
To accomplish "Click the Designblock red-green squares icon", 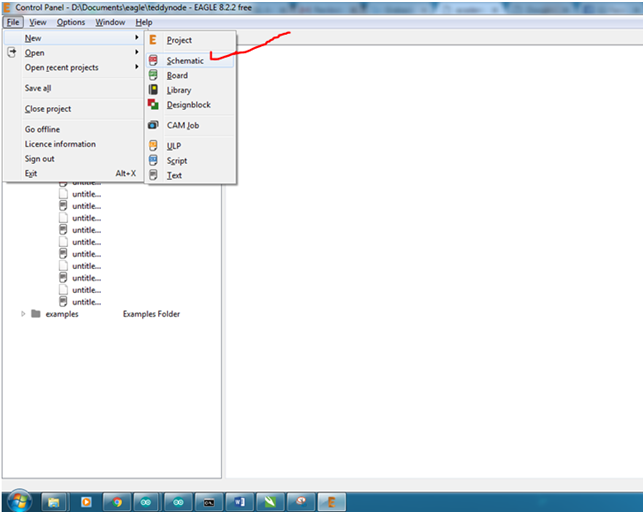I will [153, 104].
